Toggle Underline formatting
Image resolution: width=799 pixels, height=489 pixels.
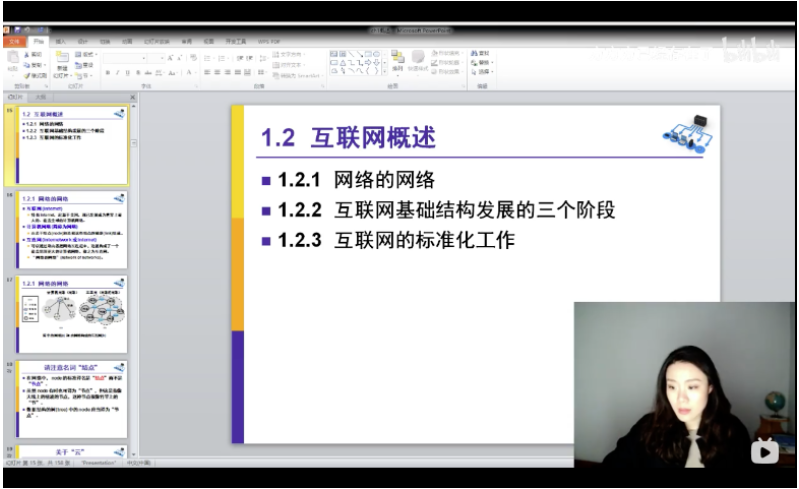point(127,73)
